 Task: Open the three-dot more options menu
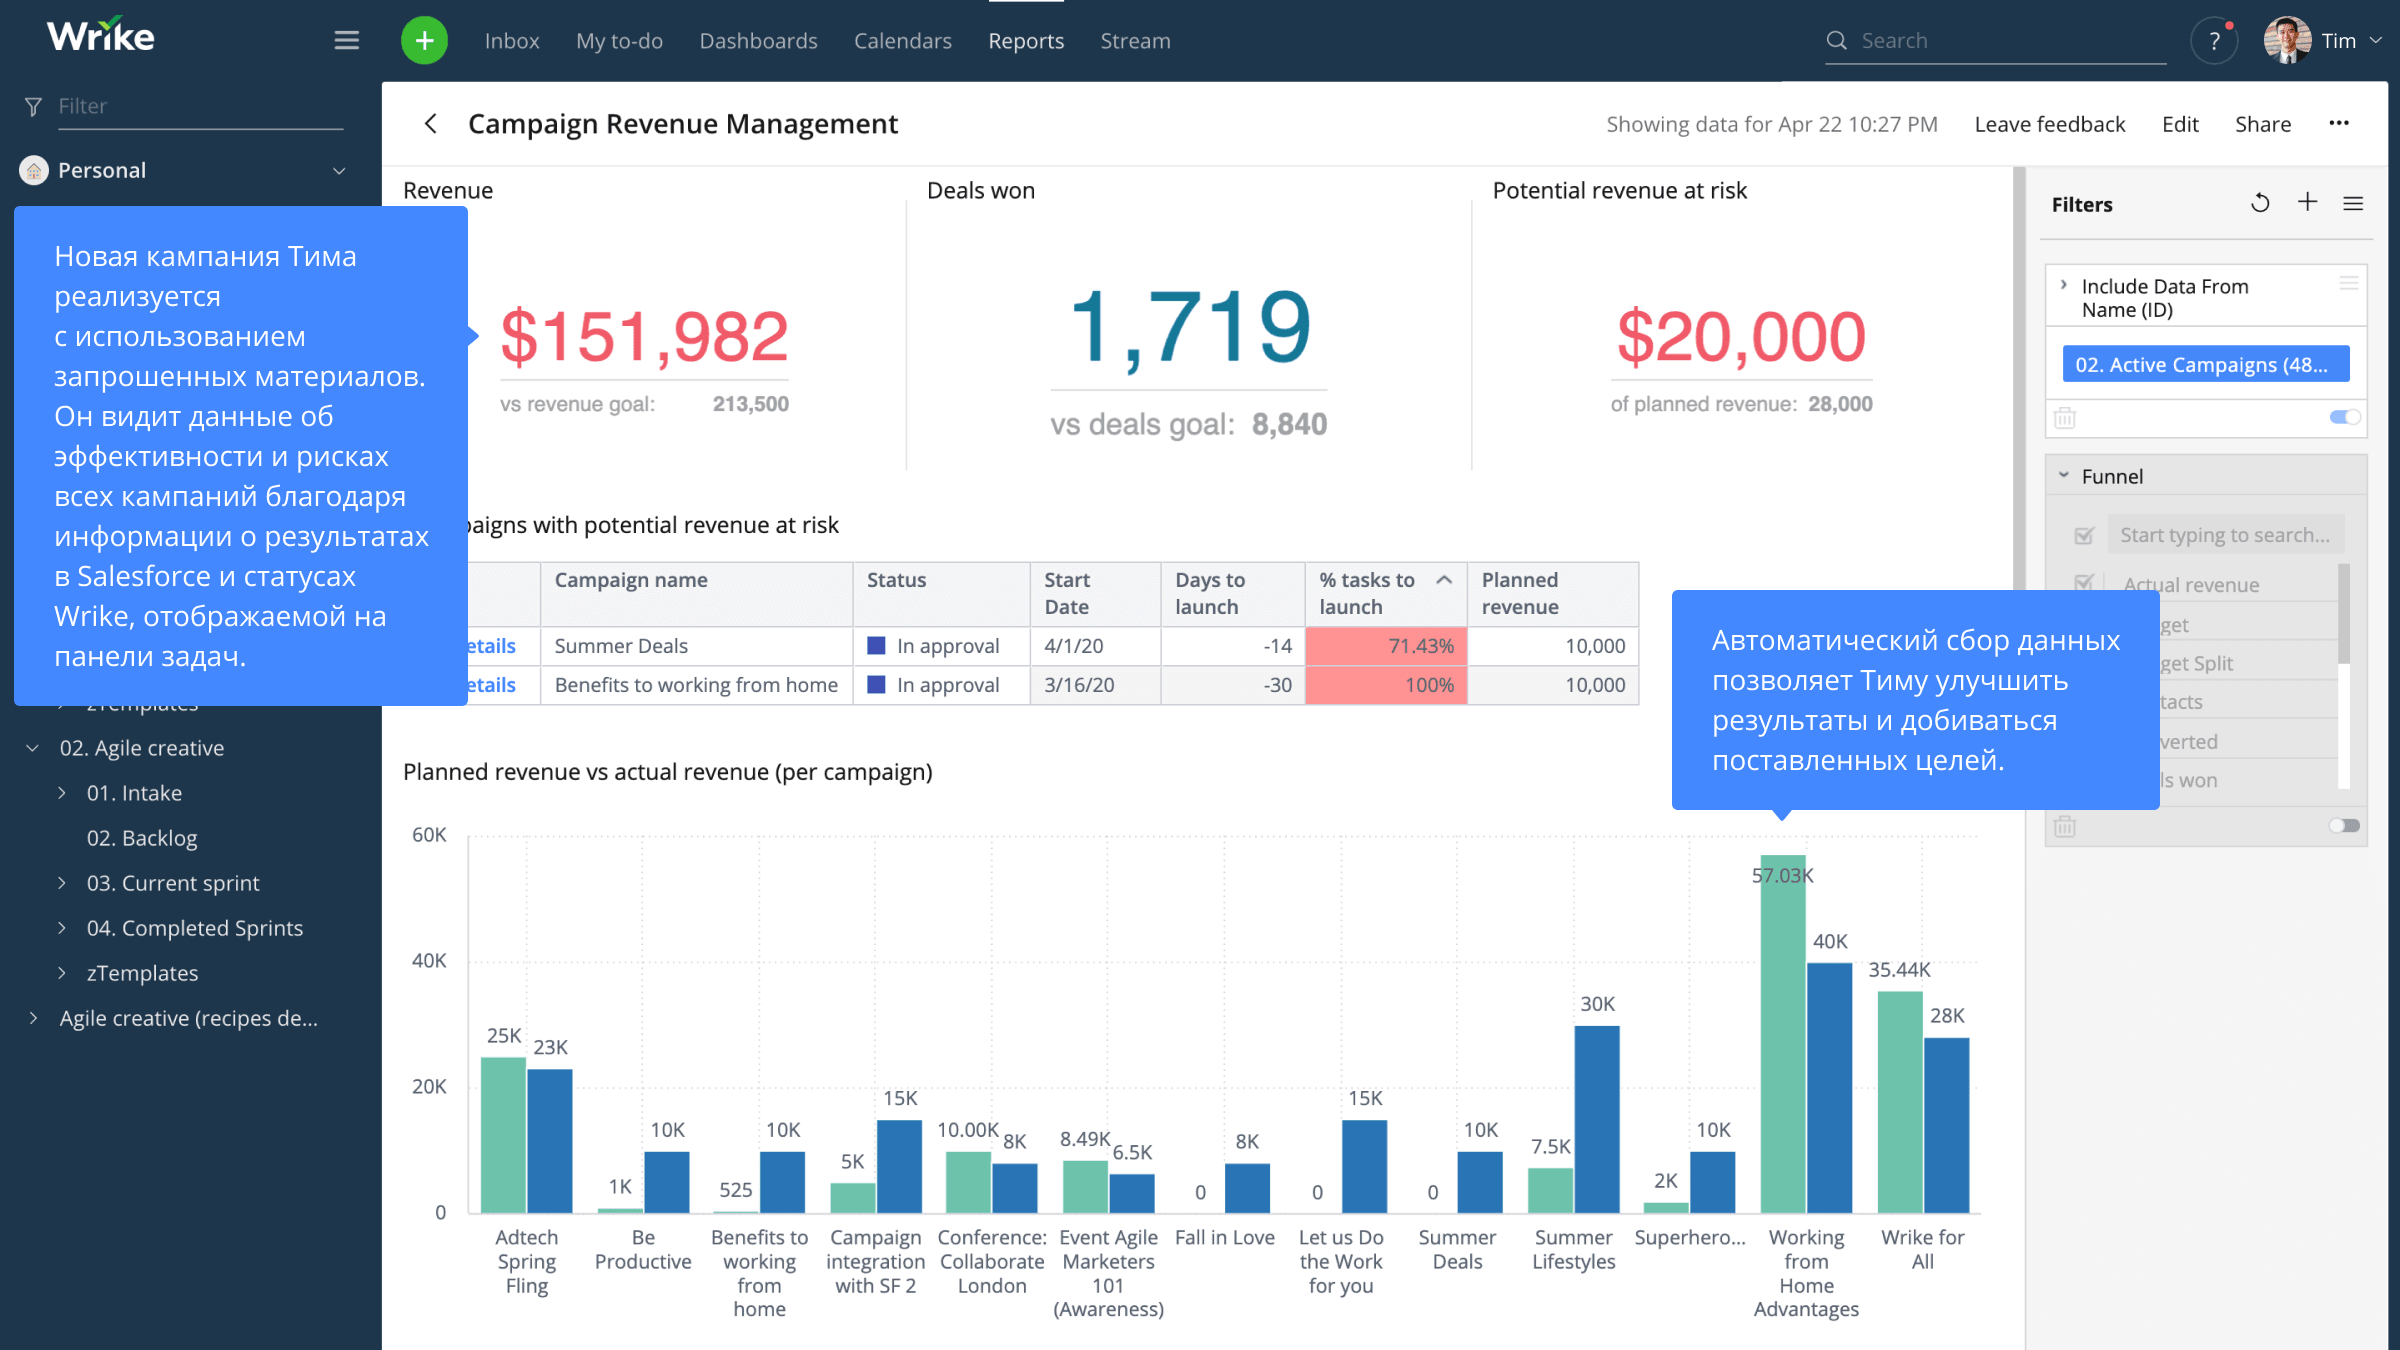(x=2338, y=123)
